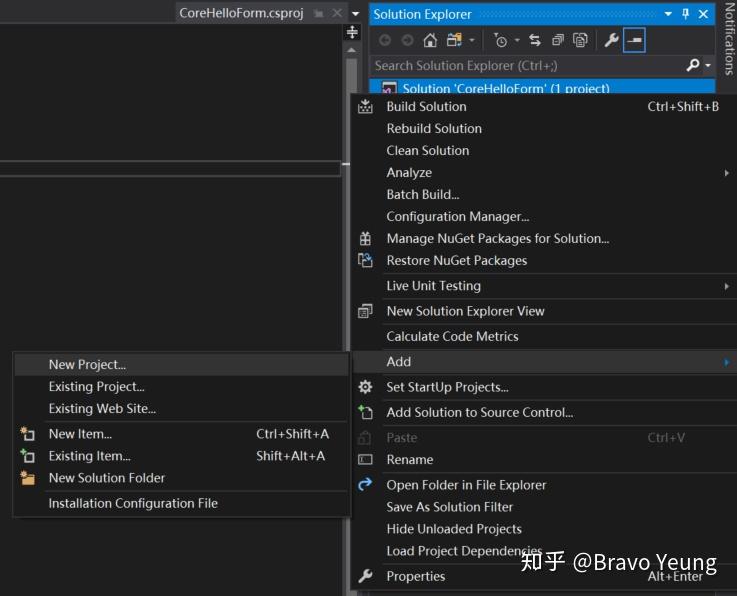737x596 pixels.
Task: Expand the Analyze submenu
Action: (x=544, y=173)
